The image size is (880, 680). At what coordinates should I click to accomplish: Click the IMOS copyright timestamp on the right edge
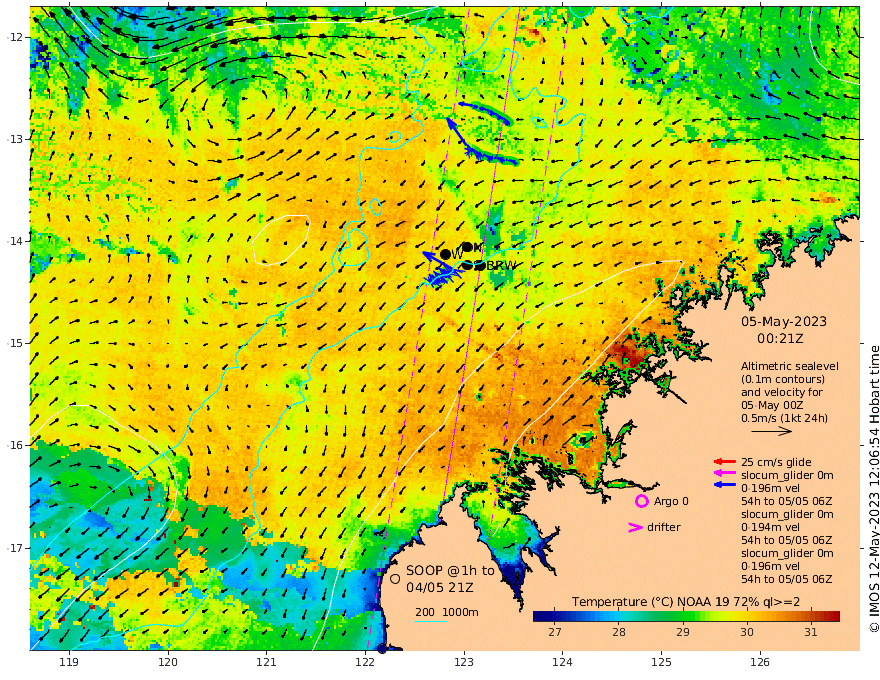[x=874, y=489]
